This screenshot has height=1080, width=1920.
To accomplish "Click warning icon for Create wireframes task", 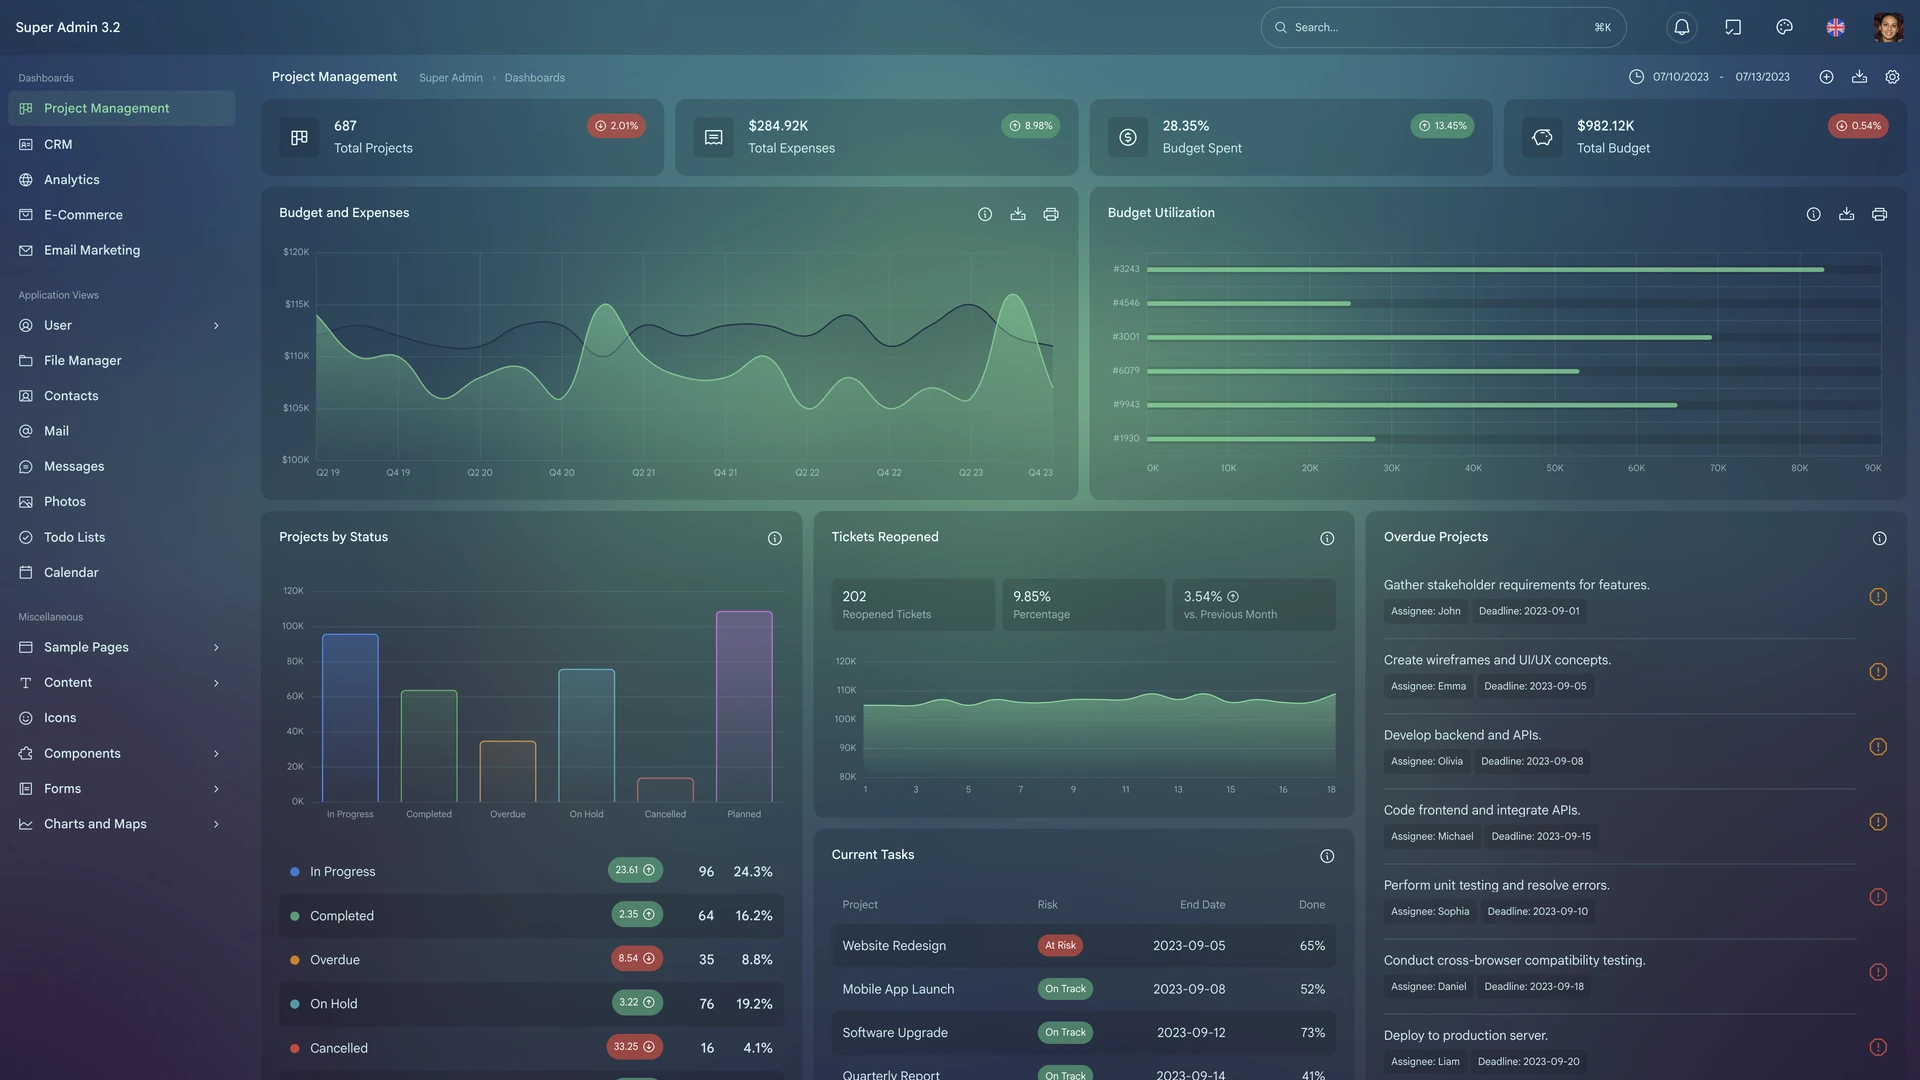I will point(1878,671).
